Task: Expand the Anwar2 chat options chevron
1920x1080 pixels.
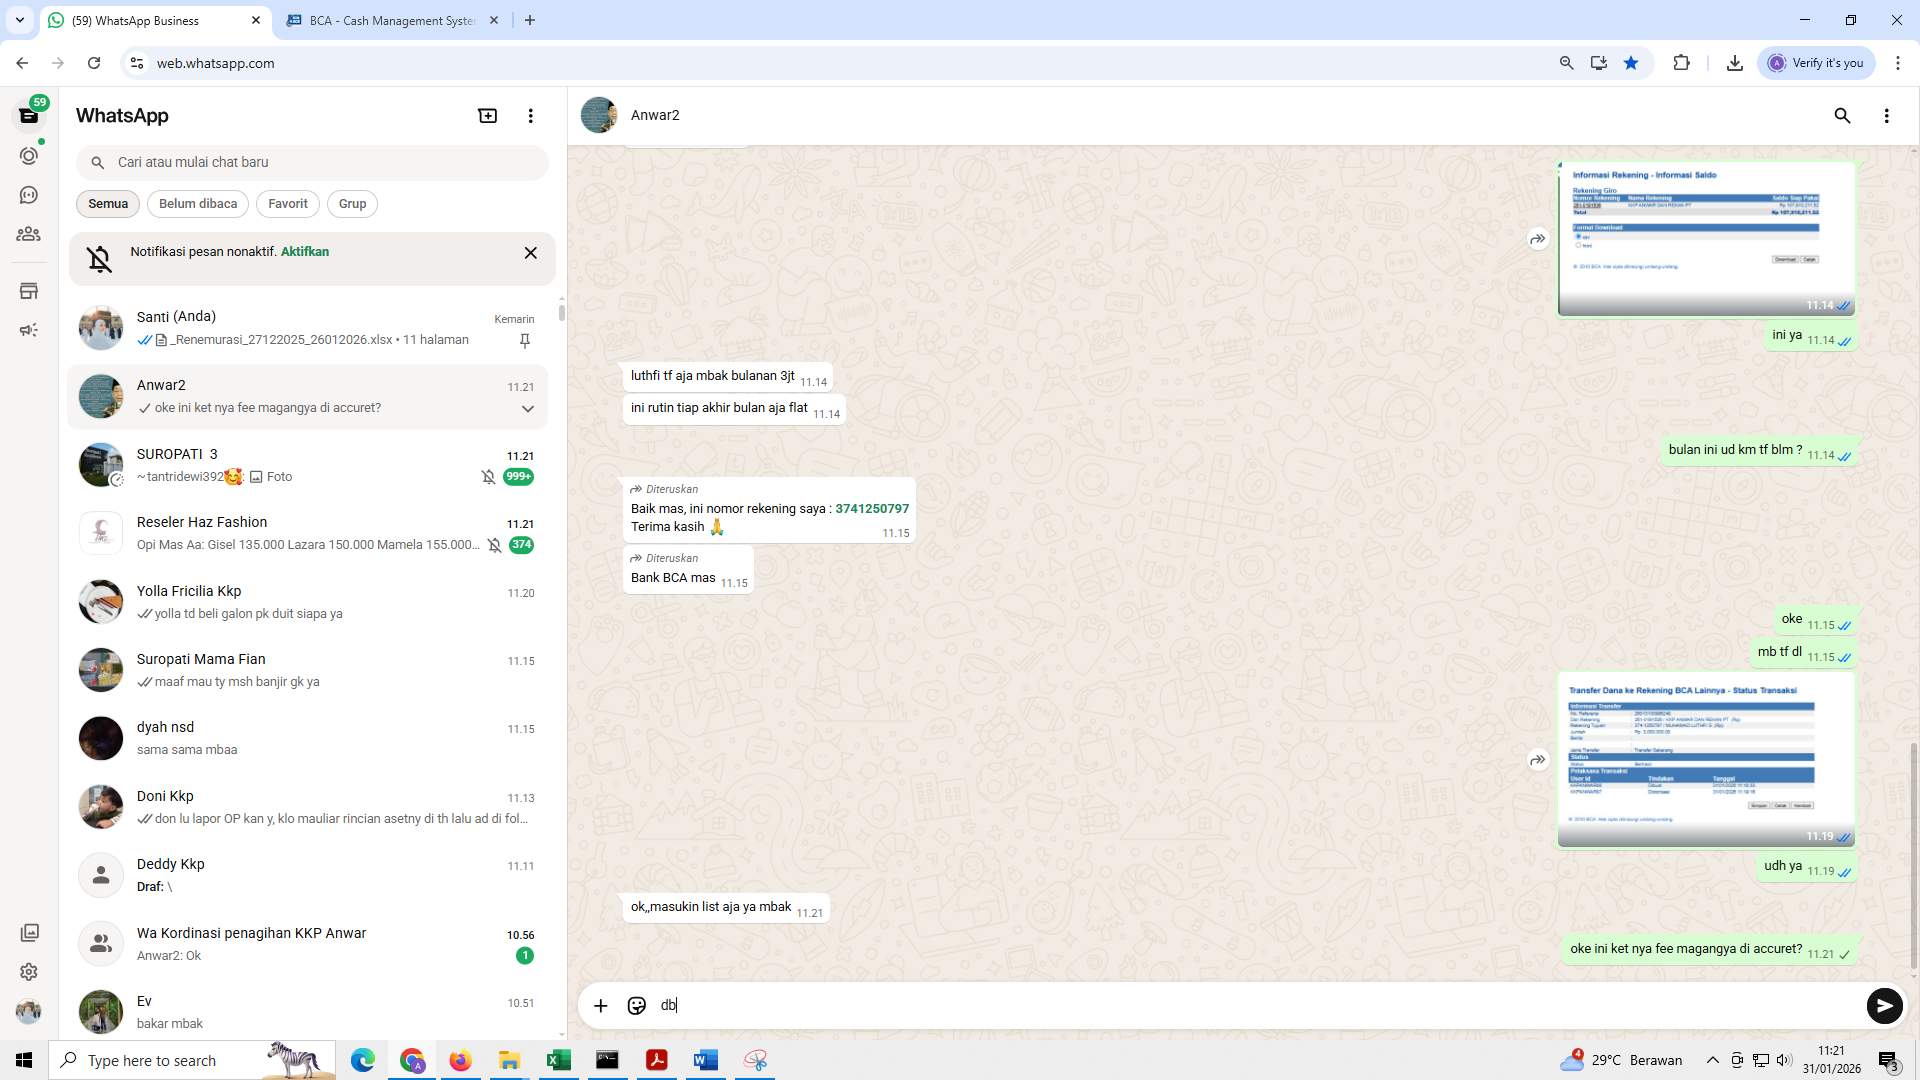Action: point(527,407)
